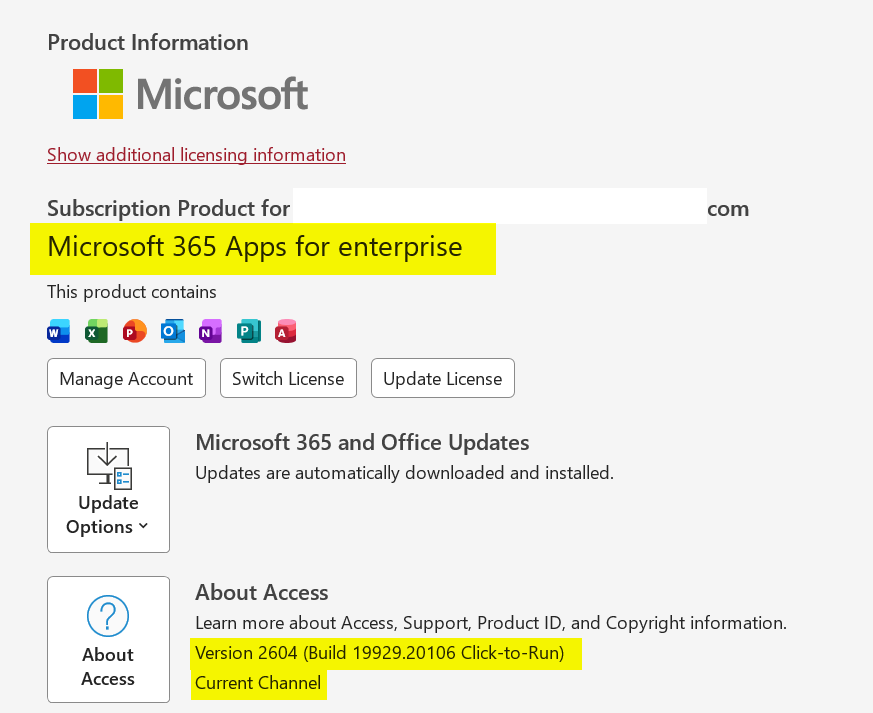This screenshot has width=873, height=713.
Task: Click the About Access heading text
Action: (262, 593)
